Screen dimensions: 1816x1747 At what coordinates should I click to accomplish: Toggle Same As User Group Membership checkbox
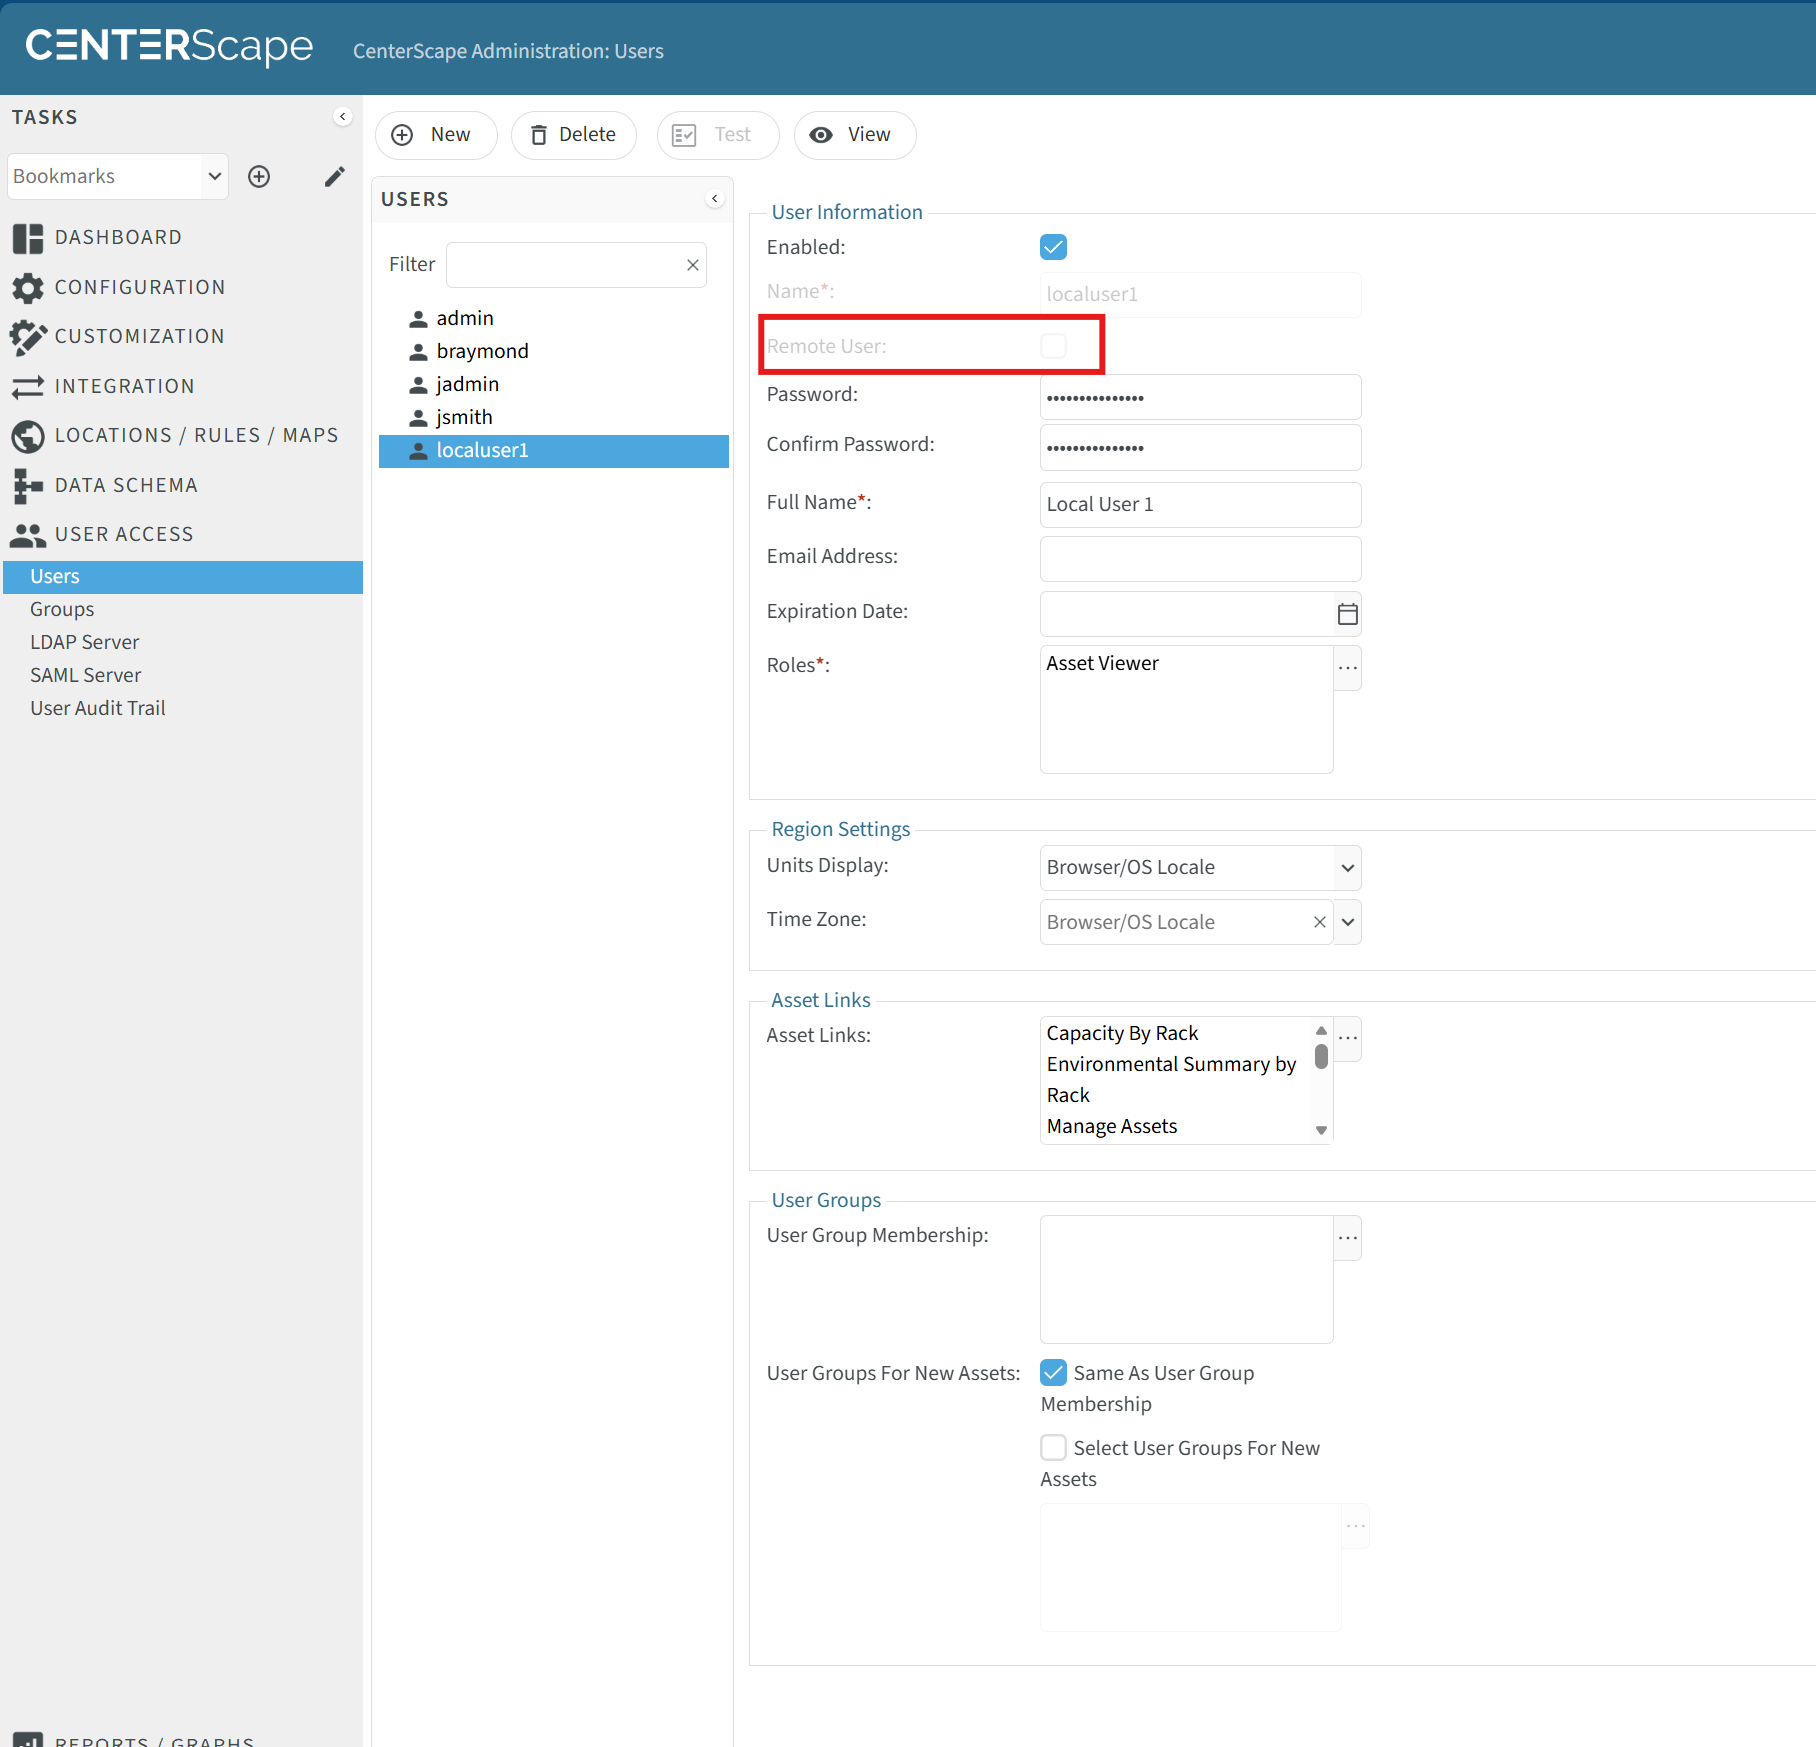point(1053,1372)
